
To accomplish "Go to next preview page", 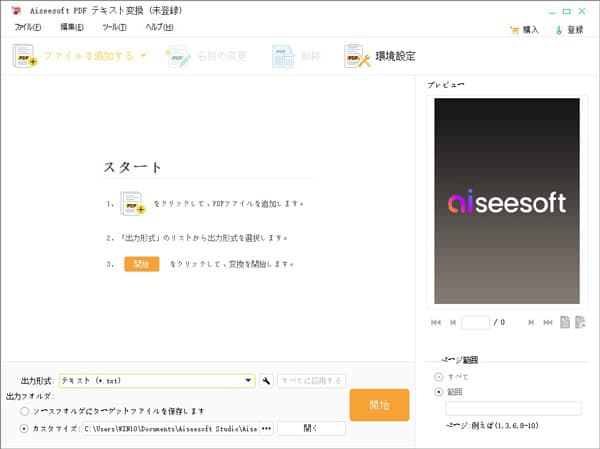I will point(531,323).
